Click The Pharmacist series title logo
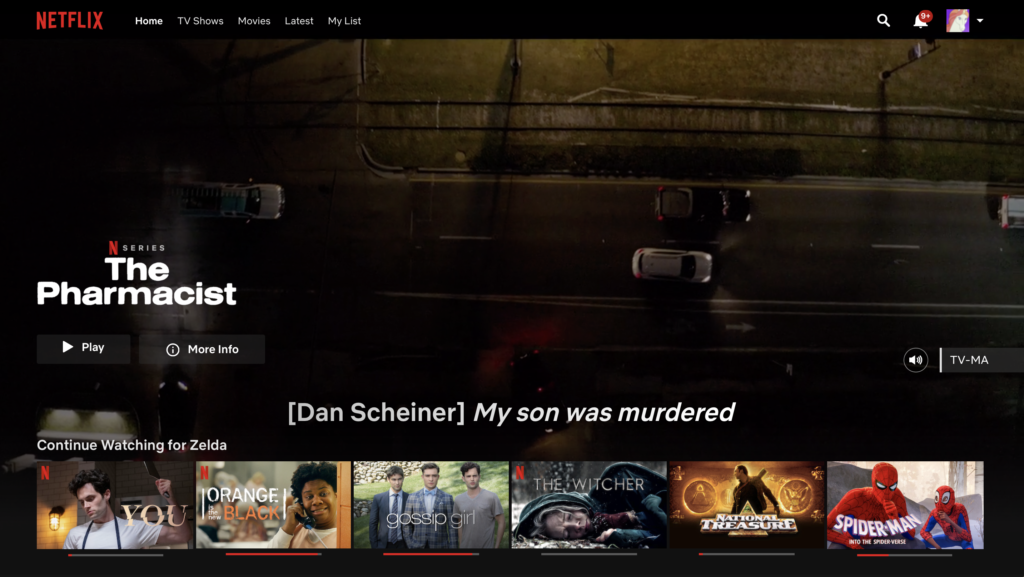The height and width of the screenshot is (577, 1024). click(136, 281)
